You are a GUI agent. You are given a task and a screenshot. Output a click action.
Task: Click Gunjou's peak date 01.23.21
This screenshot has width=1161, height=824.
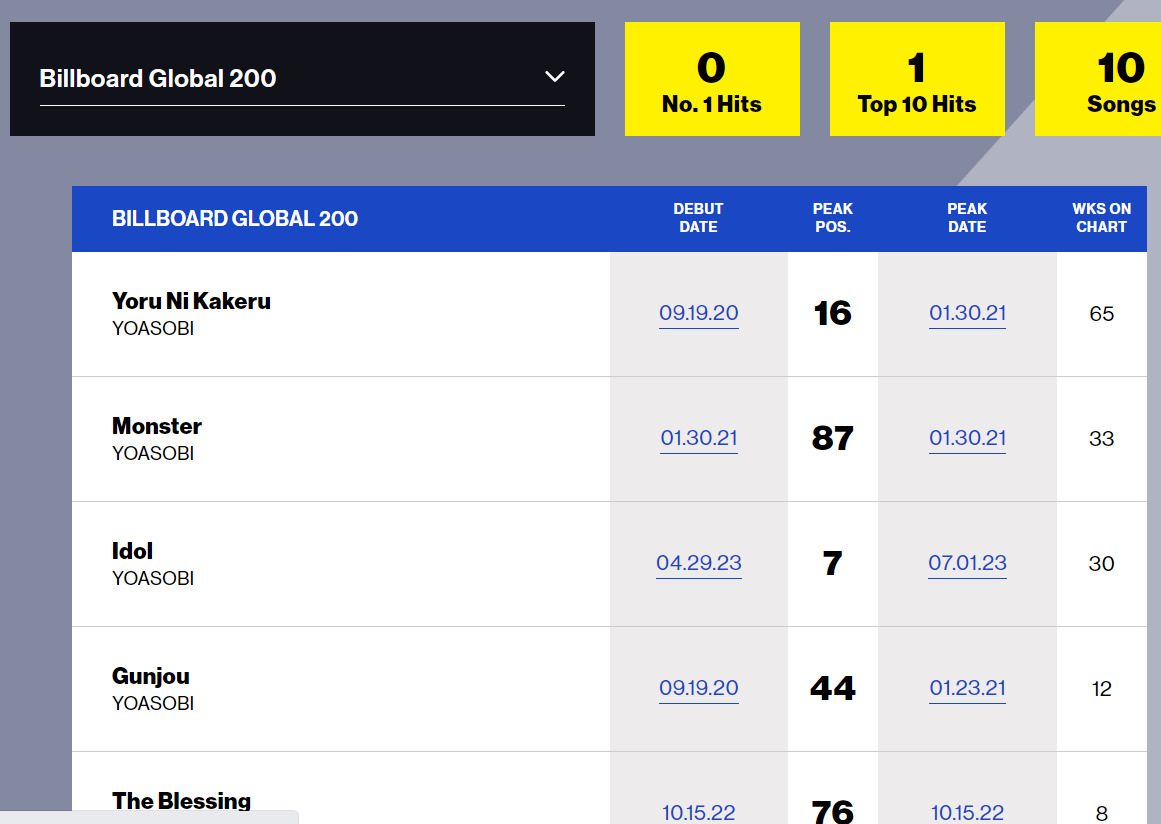click(967, 688)
